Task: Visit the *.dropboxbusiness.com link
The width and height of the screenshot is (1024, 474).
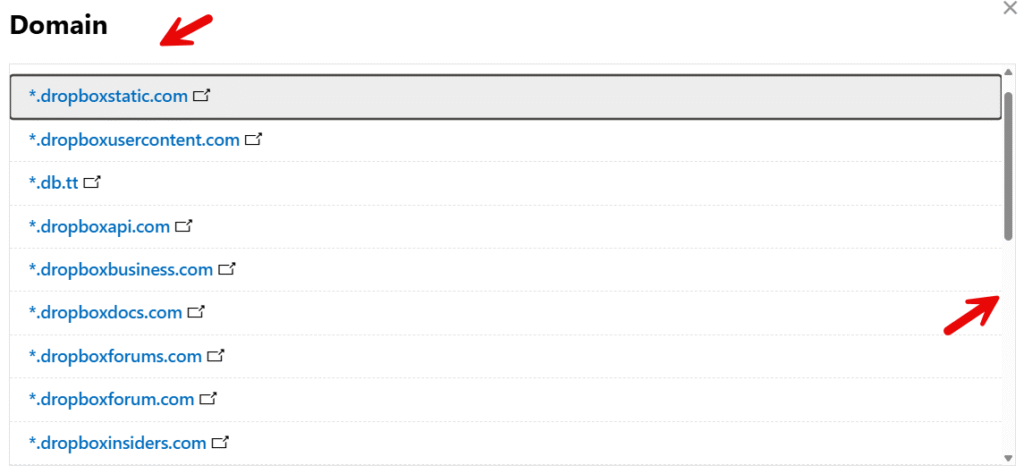Action: (121, 269)
